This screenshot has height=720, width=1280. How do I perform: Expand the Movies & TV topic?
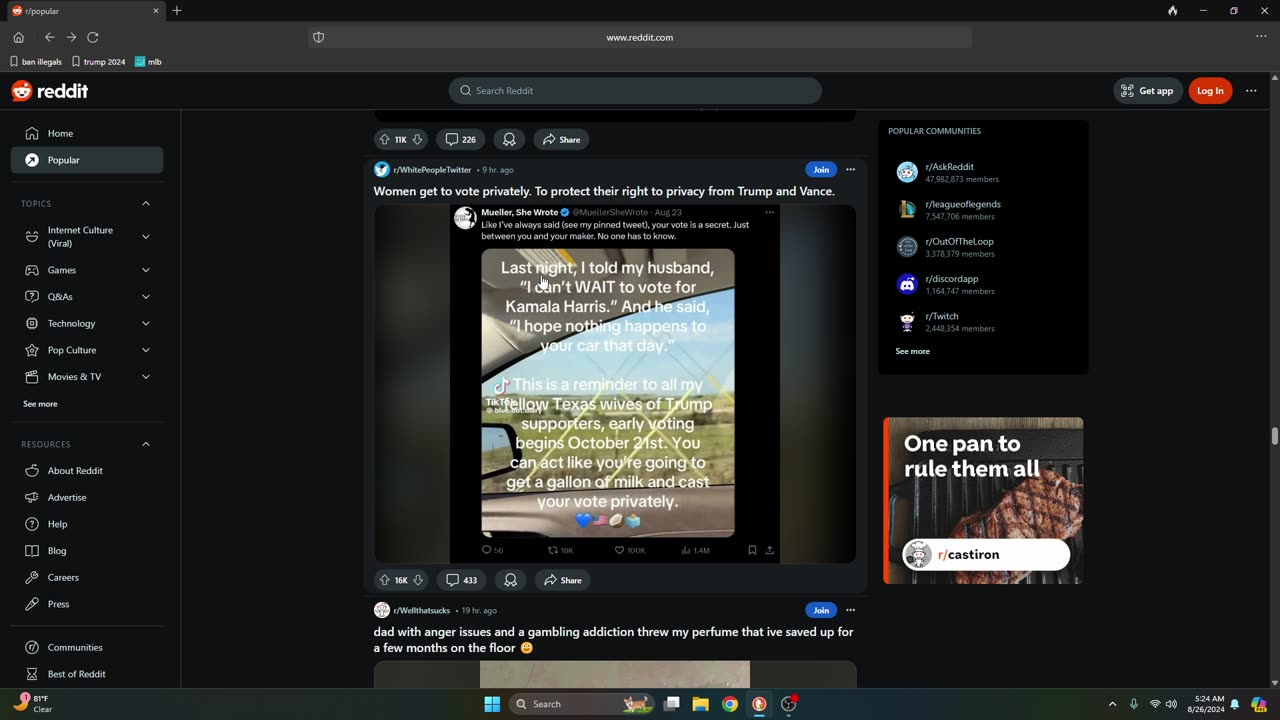[146, 377]
